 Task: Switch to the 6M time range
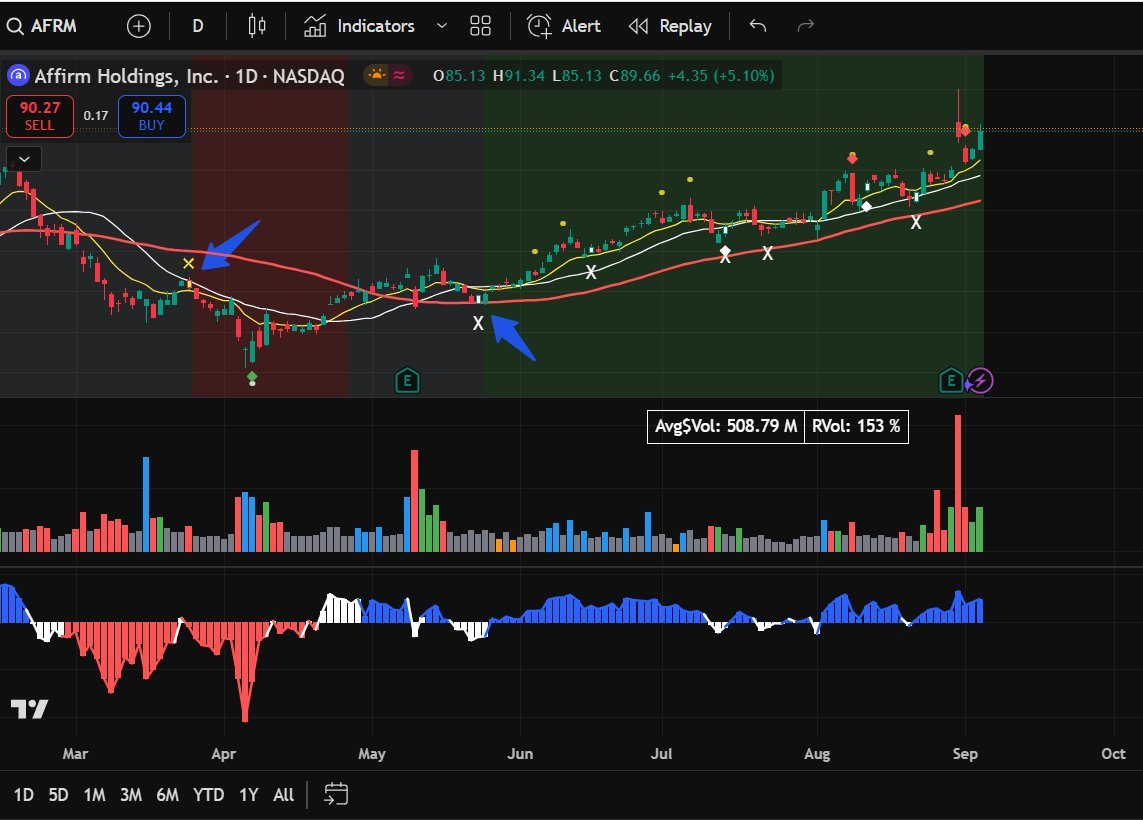167,795
